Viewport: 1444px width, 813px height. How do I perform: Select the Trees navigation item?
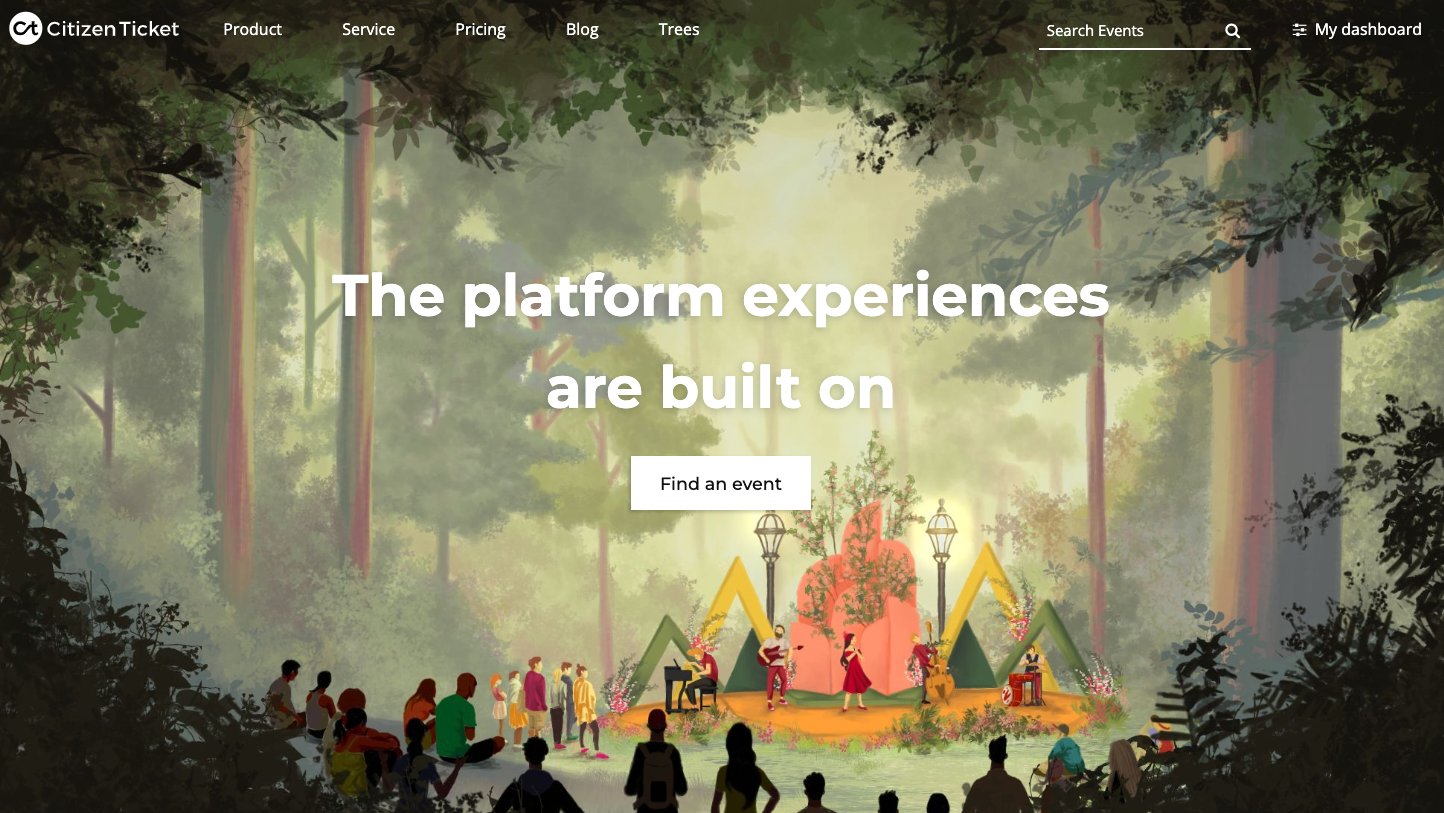pos(679,29)
